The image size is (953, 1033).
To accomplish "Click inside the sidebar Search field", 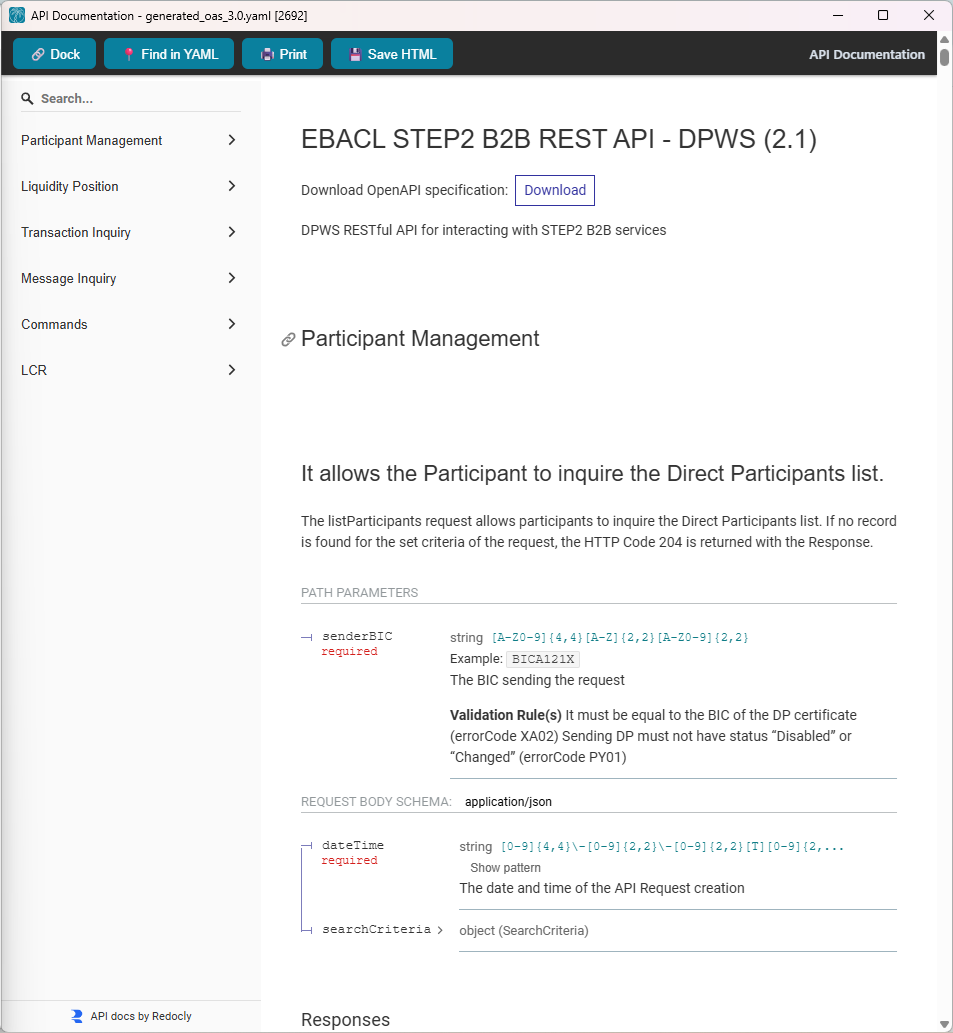I will pyautogui.click(x=130, y=98).
